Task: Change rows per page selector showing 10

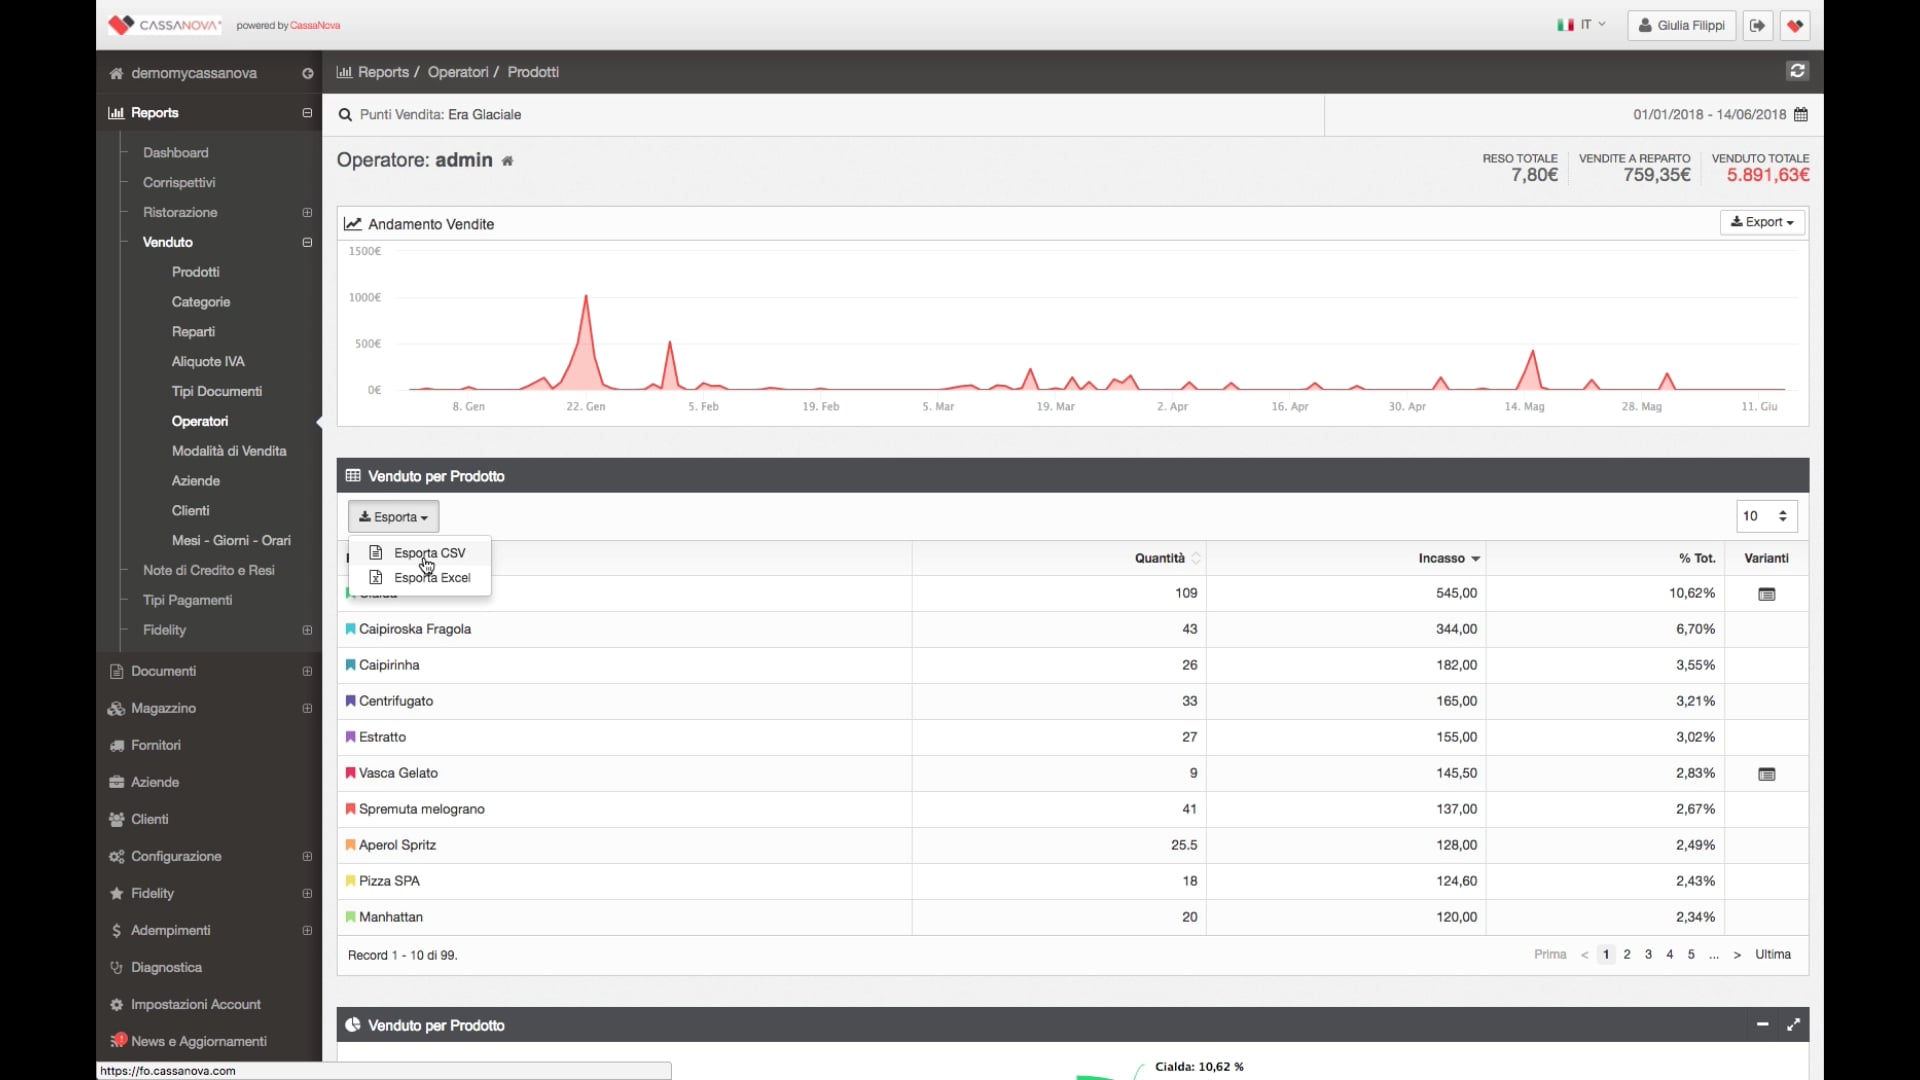Action: click(1766, 517)
